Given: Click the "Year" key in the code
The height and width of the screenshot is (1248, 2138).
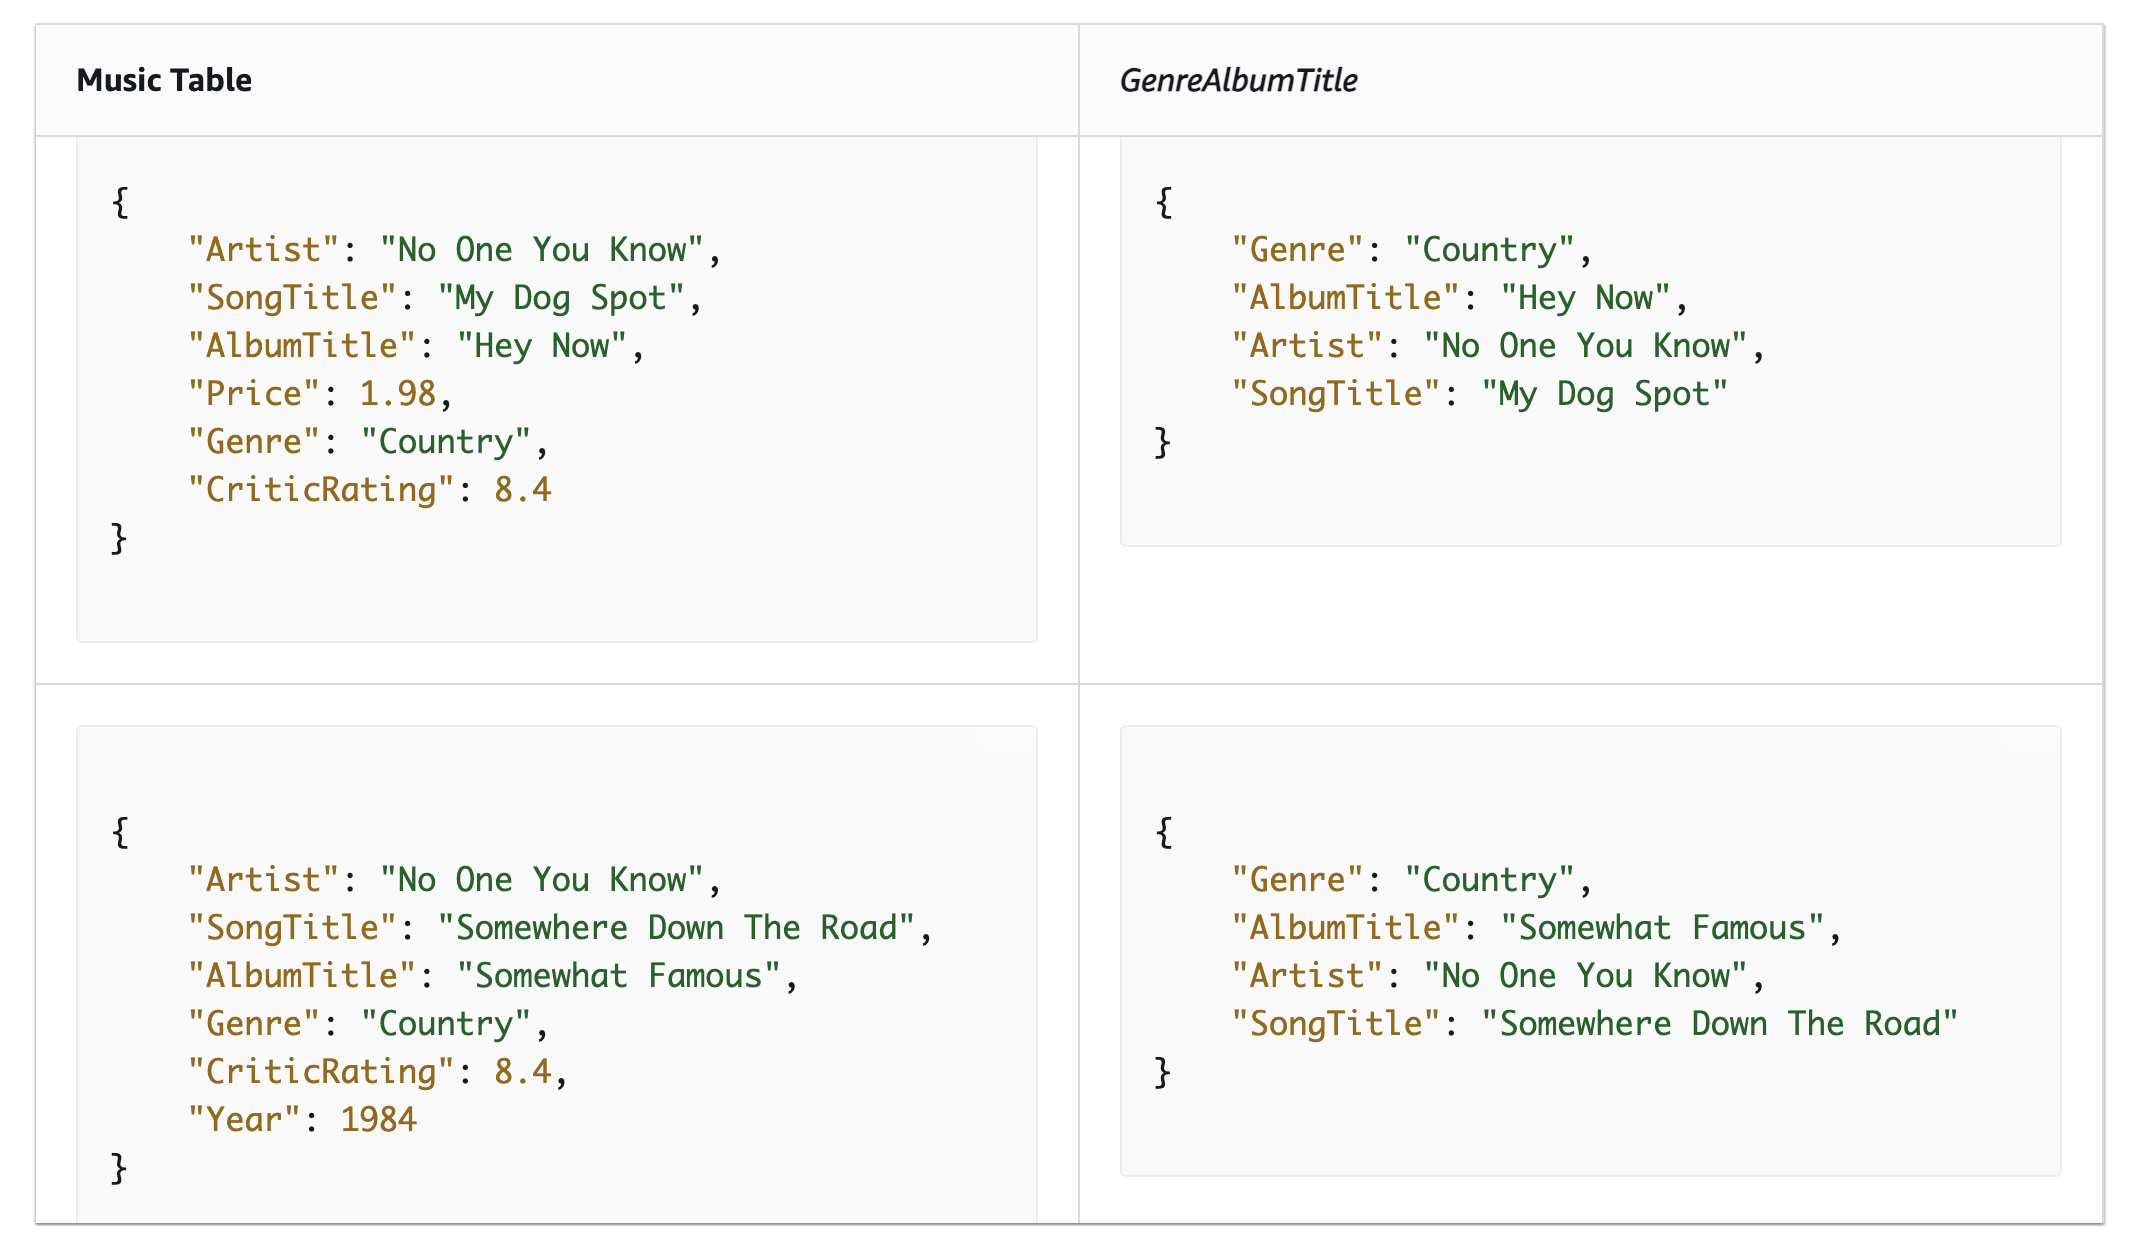Looking at the screenshot, I should point(245,1119).
